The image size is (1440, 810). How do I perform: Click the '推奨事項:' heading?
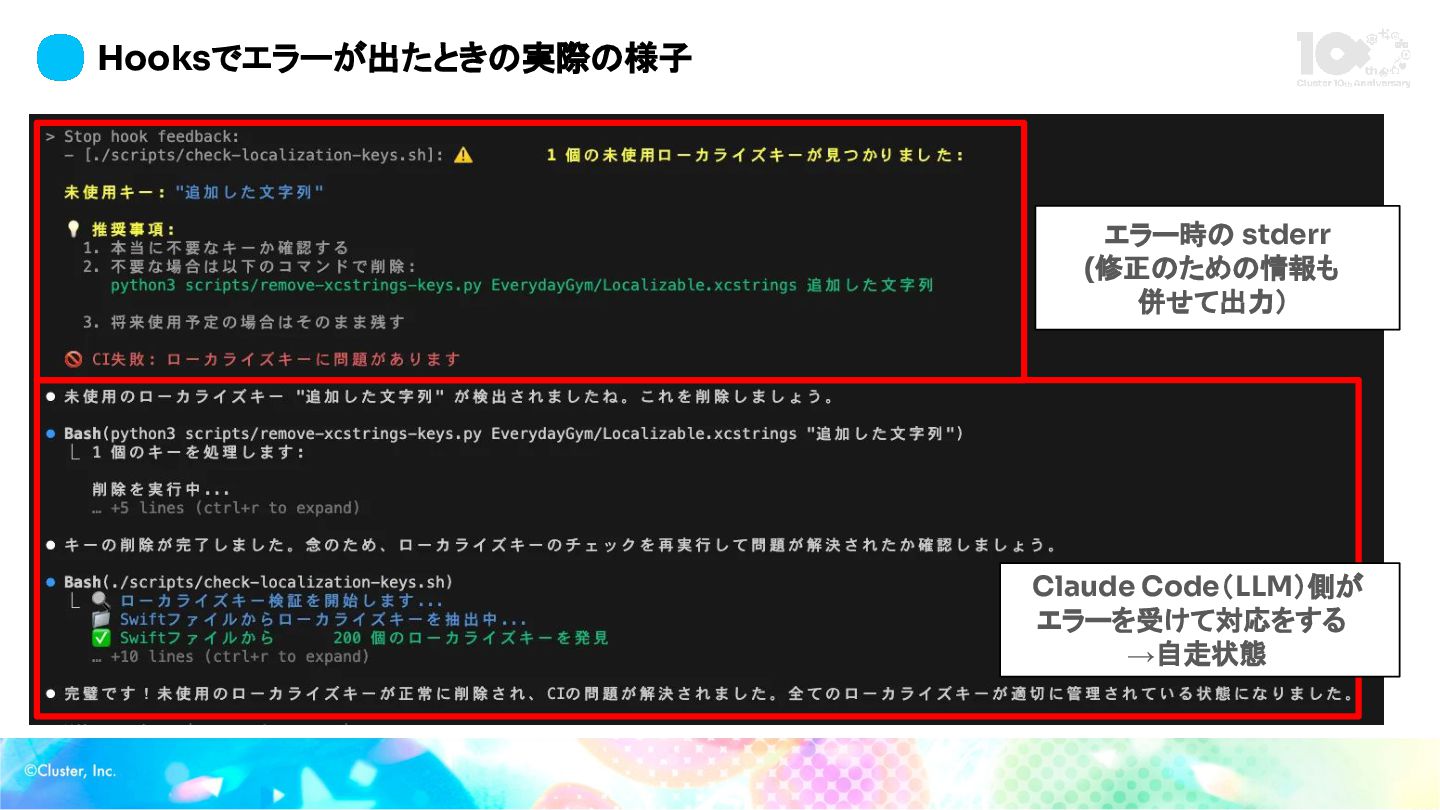134,229
